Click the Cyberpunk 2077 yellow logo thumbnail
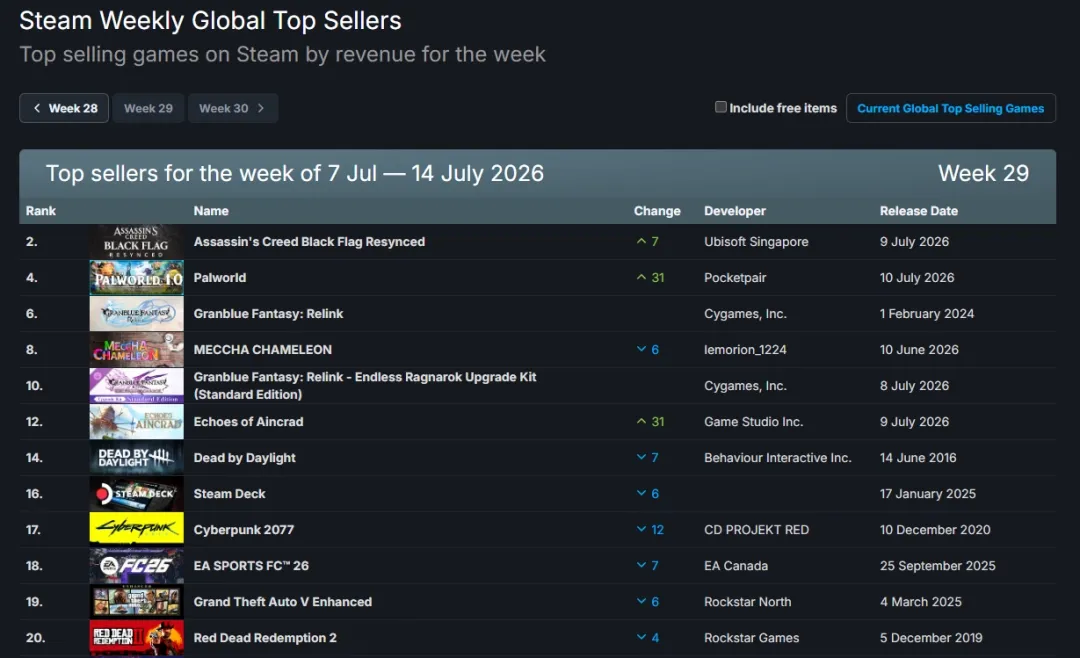 coord(136,529)
